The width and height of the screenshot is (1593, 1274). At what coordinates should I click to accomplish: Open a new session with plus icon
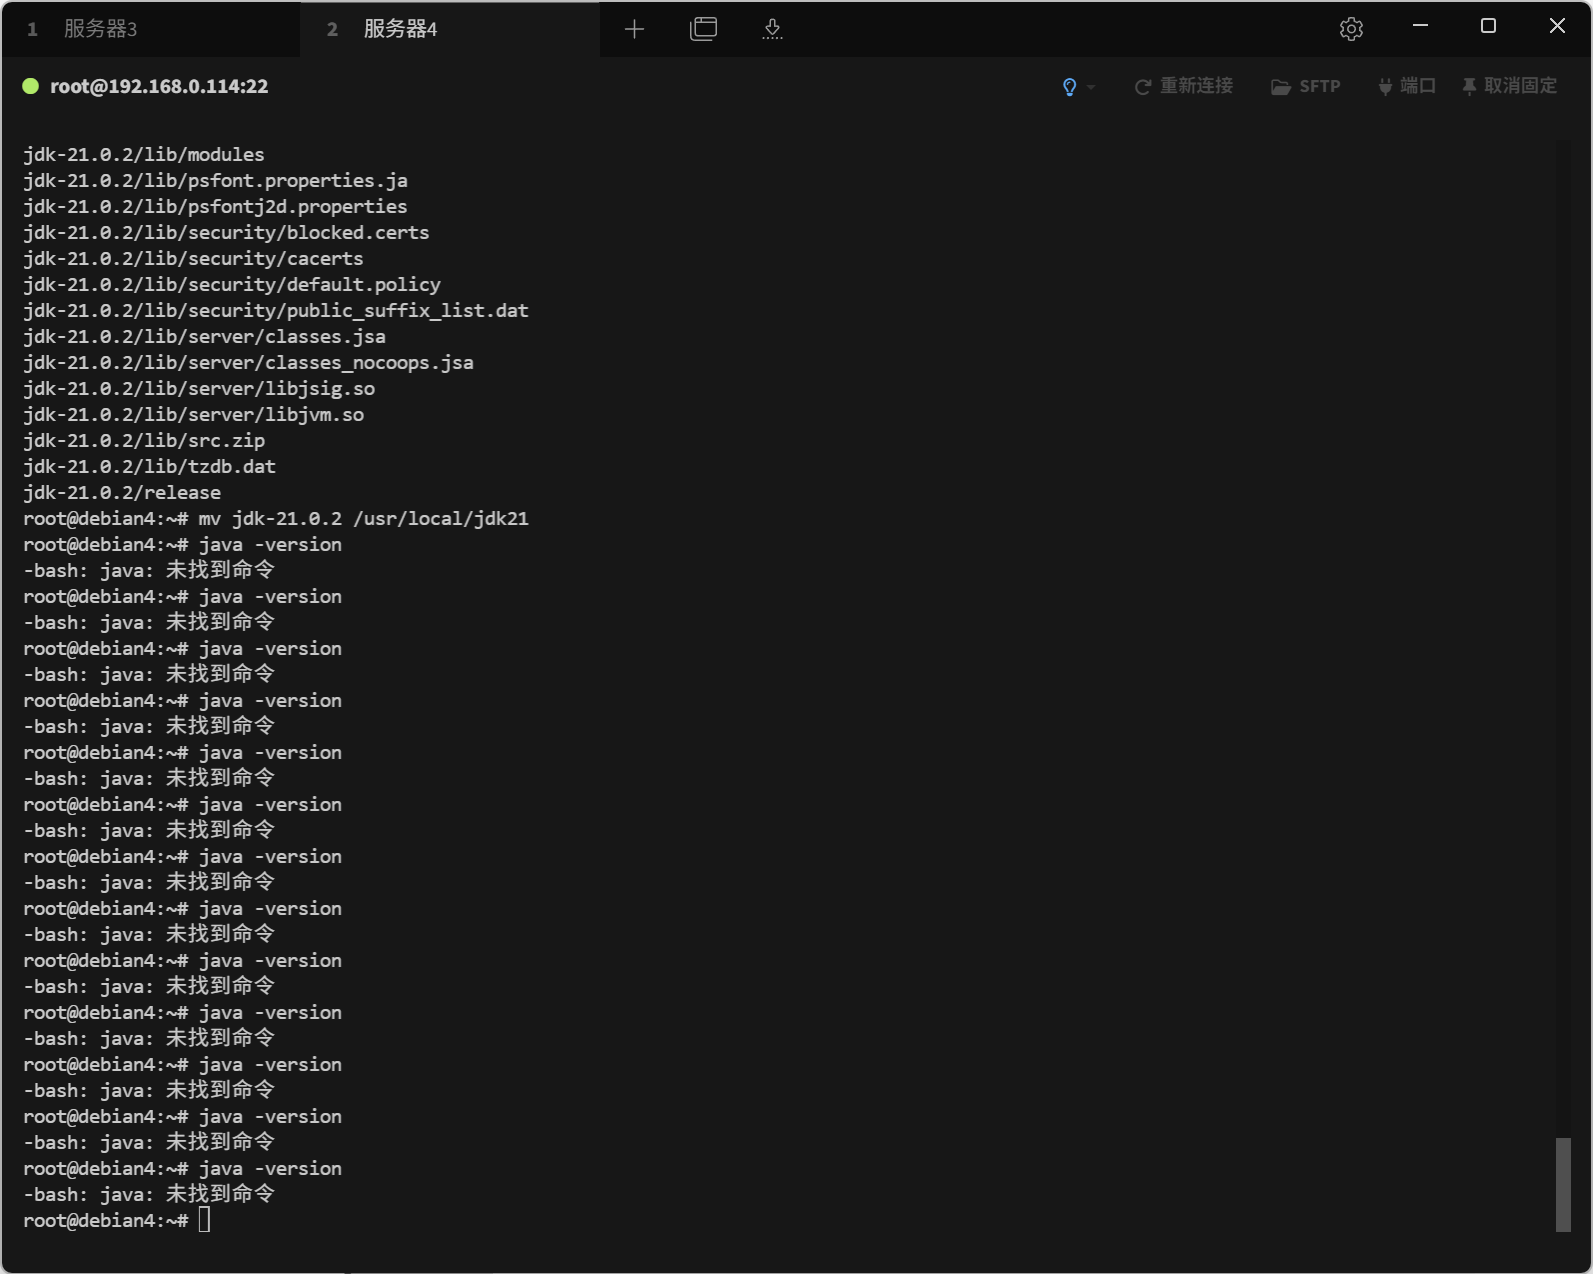(634, 29)
